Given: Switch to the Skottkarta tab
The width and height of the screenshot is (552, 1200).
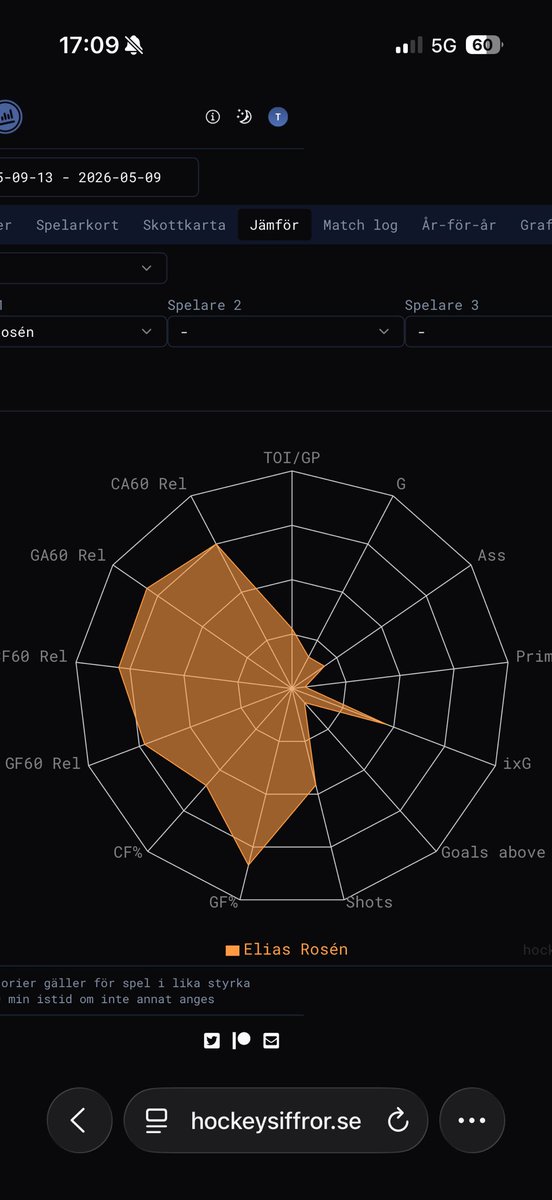Looking at the screenshot, I should [184, 225].
